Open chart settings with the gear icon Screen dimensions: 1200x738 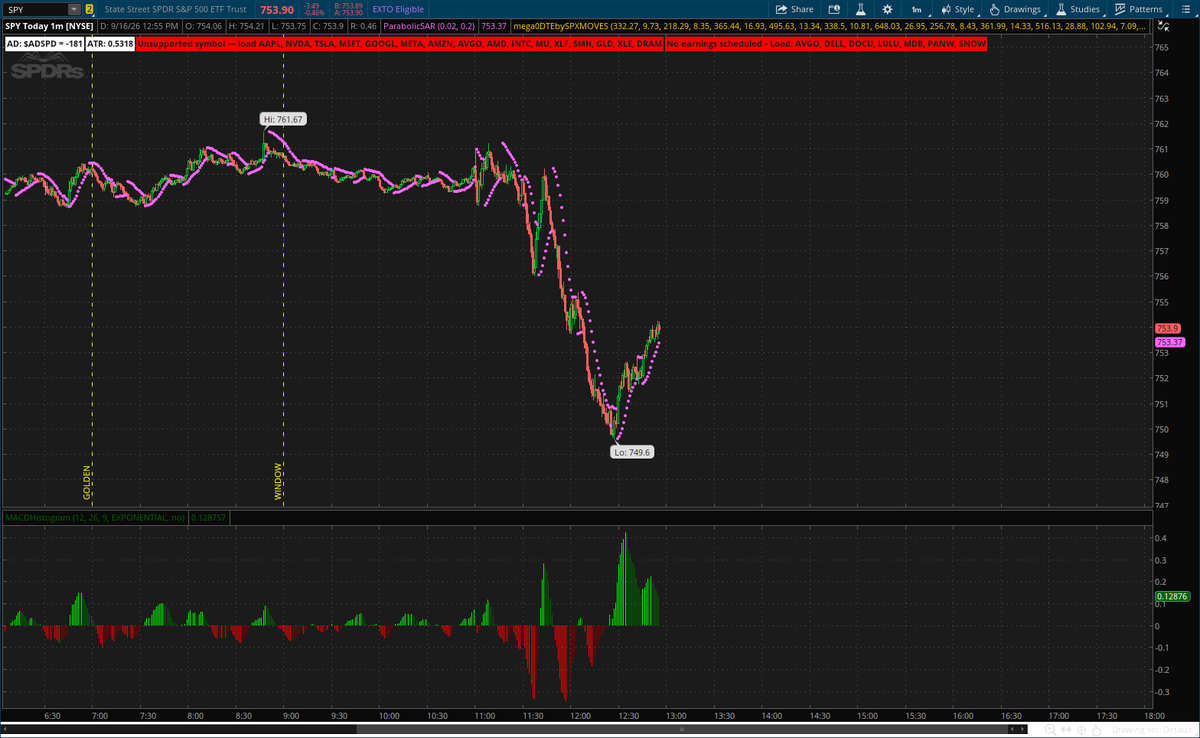[887, 9]
